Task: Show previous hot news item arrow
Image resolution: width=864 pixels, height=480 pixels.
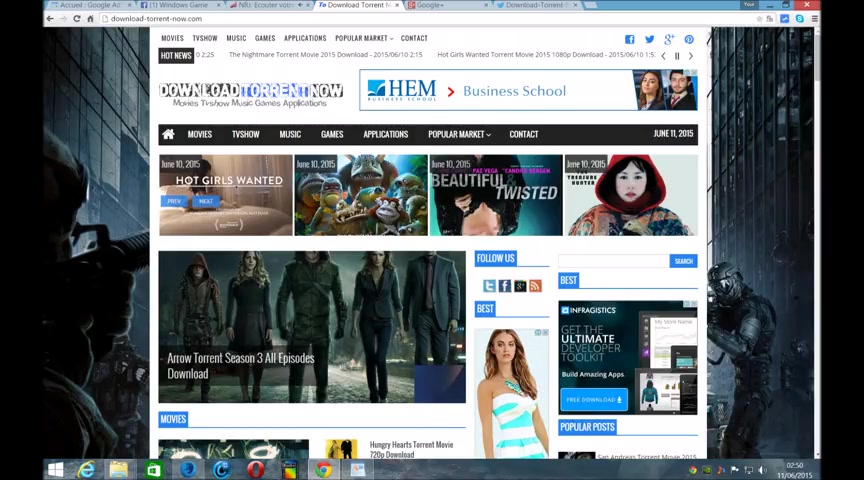Action: tap(663, 56)
